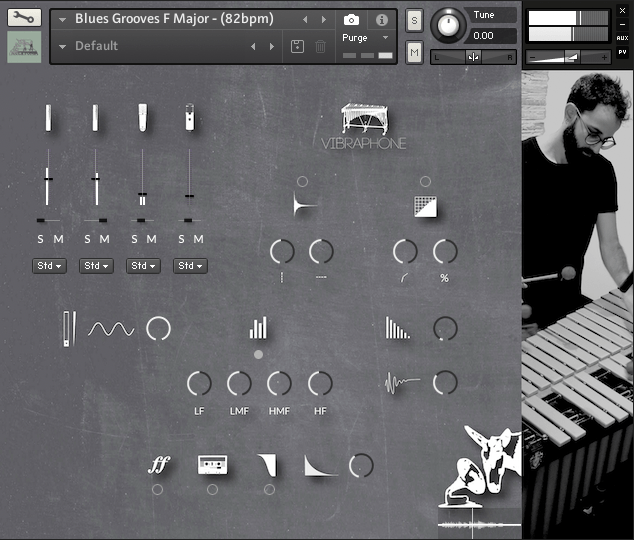Image resolution: width=634 pixels, height=540 pixels.
Task: Expand the Default preset menu arrow
Action: 62,46
